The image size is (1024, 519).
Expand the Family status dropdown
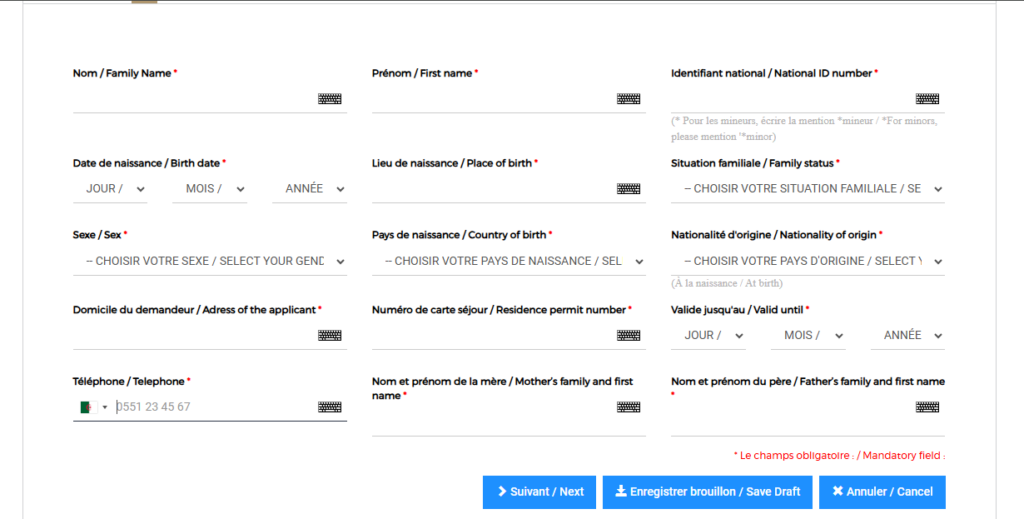pyautogui.click(x=808, y=189)
